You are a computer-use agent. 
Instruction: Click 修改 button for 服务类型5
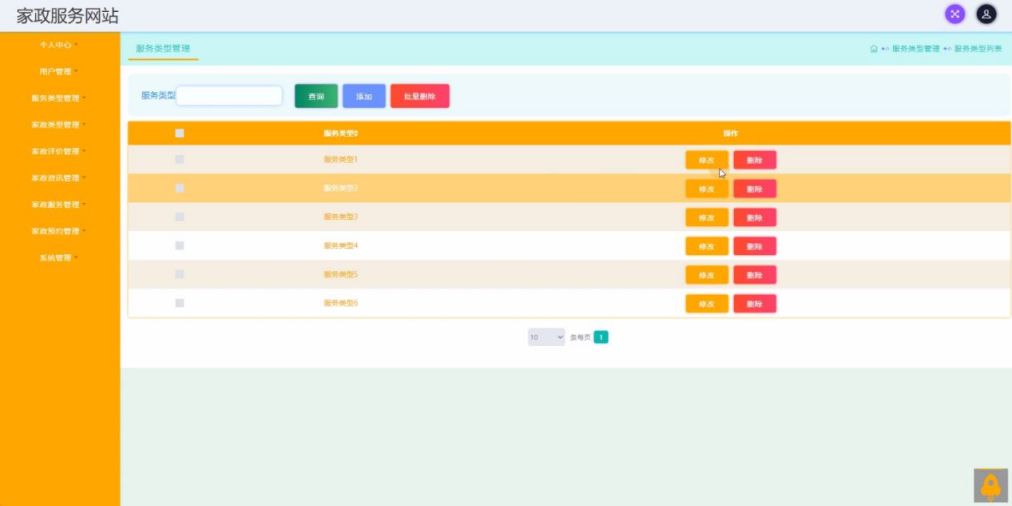[707, 275]
